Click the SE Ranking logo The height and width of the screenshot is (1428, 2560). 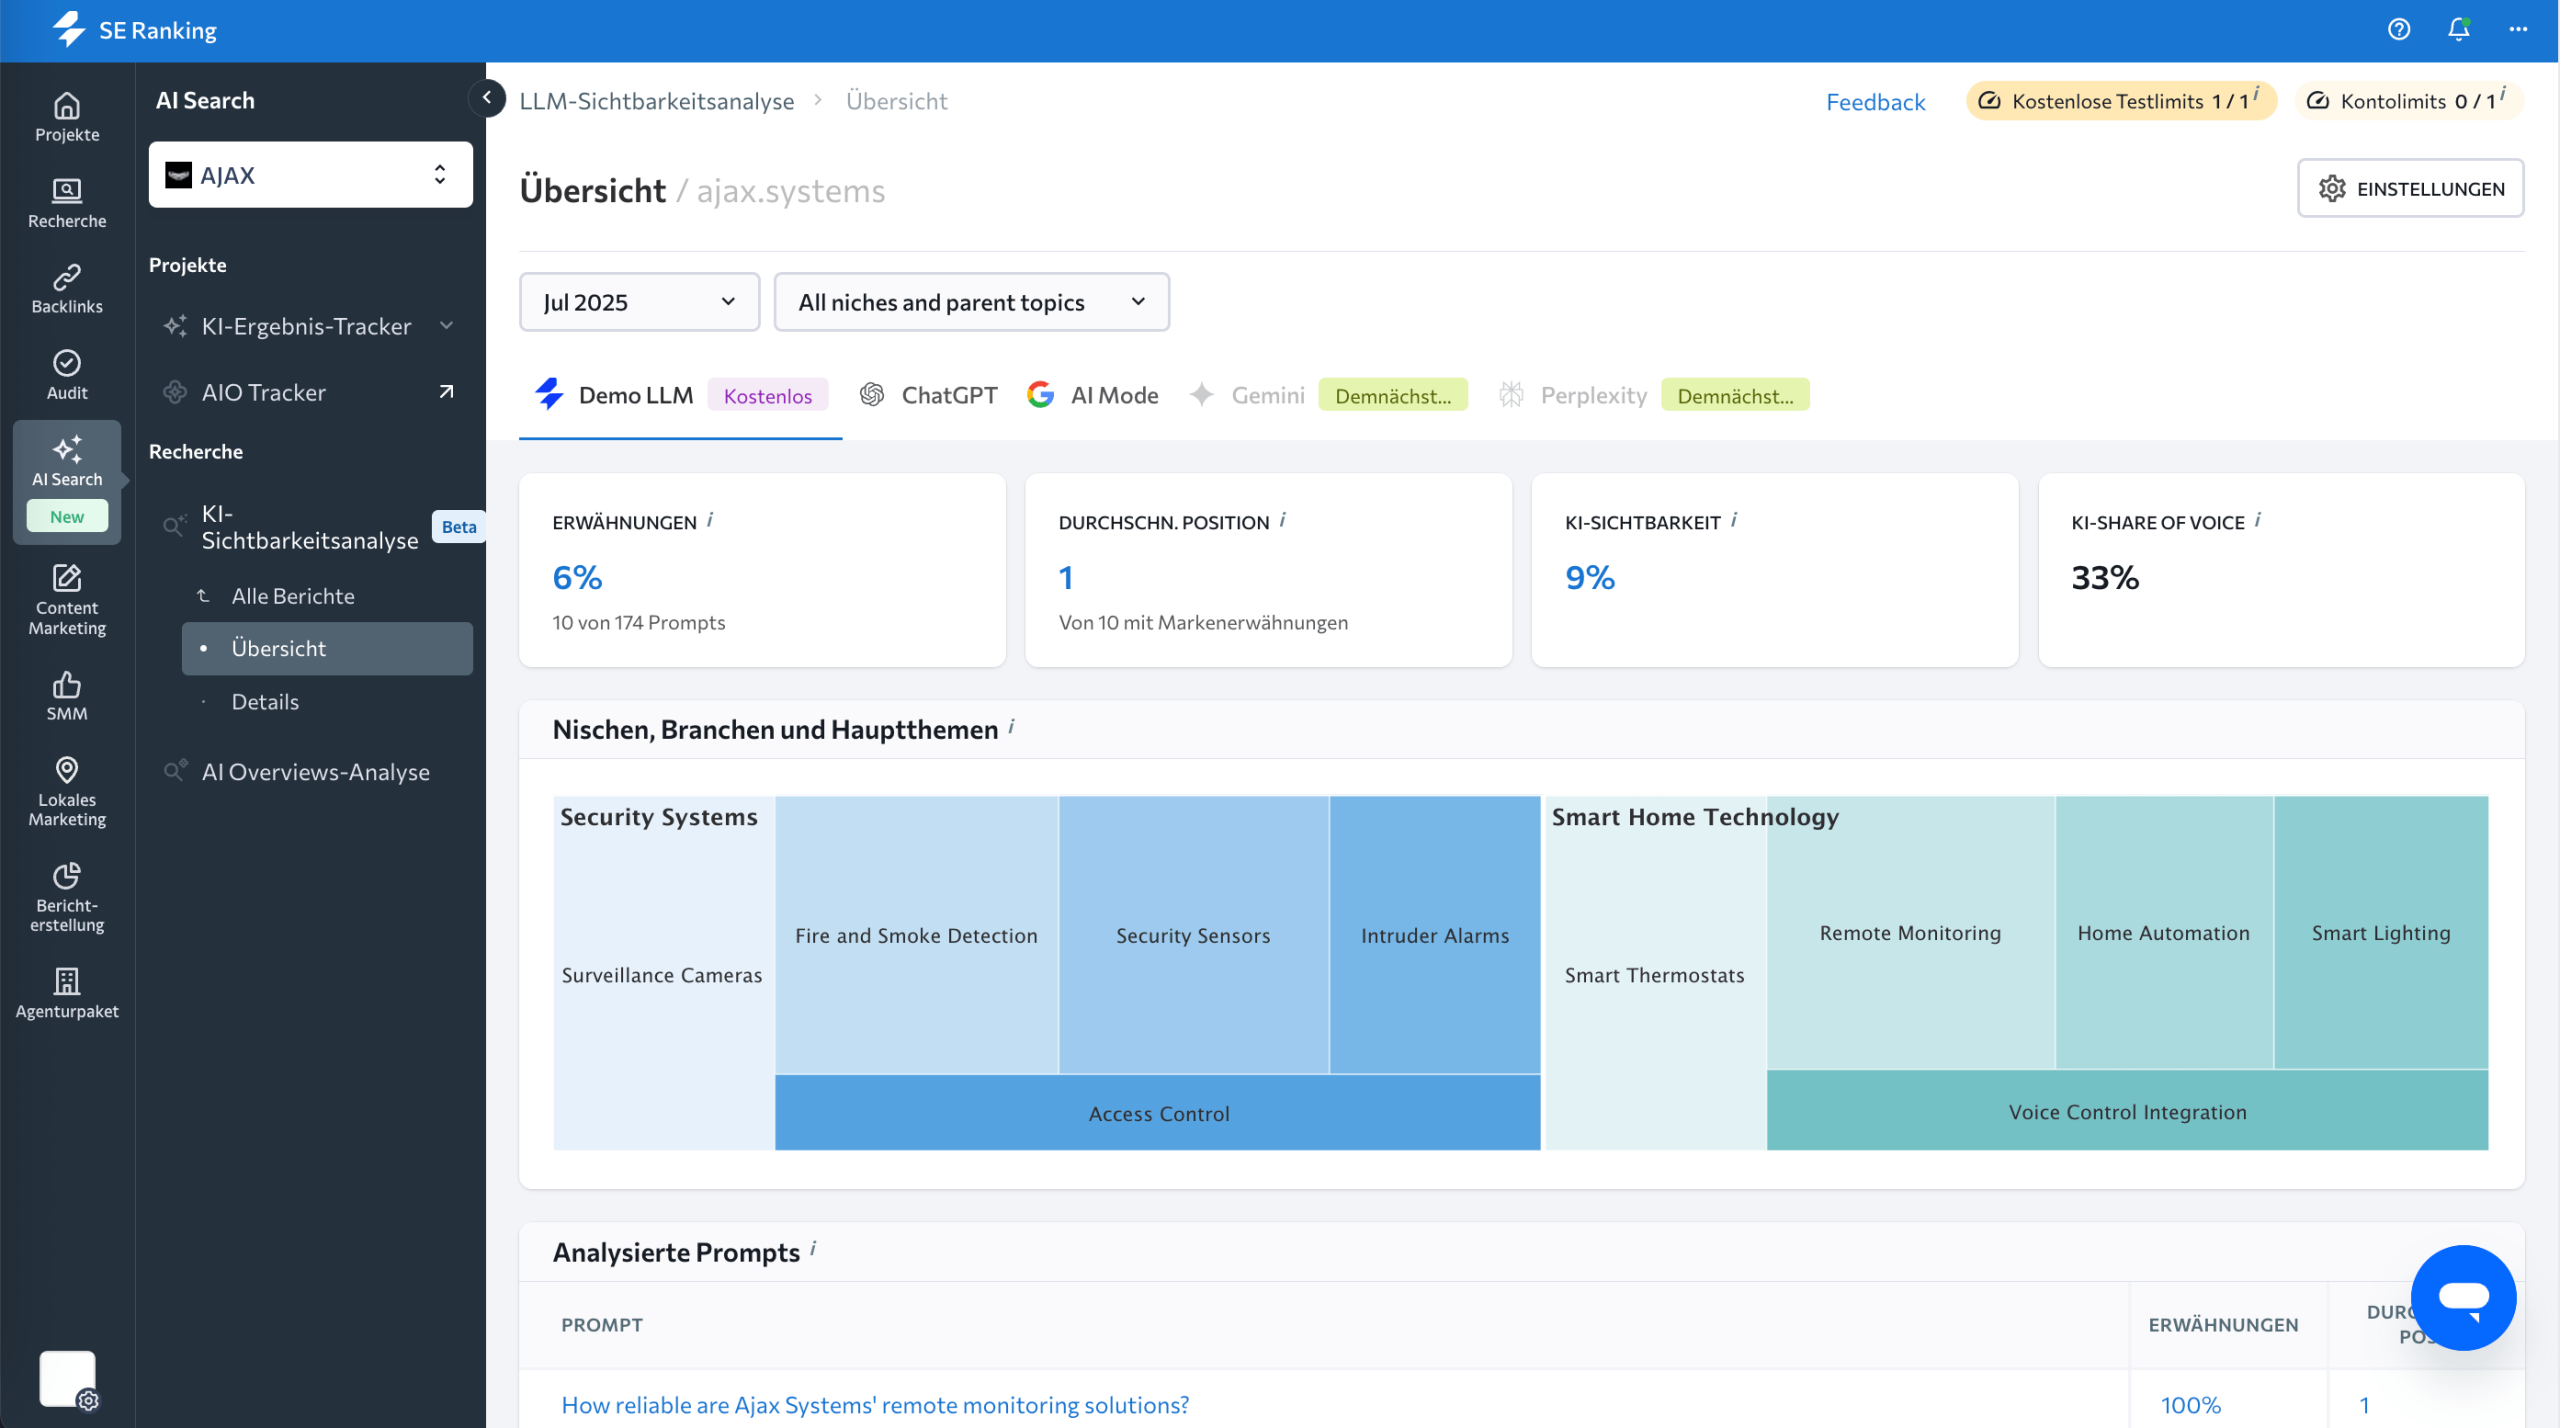135,30
